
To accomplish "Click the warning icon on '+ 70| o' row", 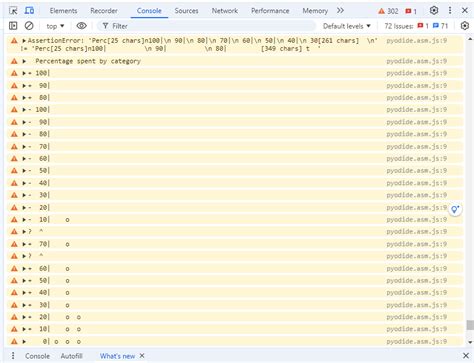I will 14,244.
